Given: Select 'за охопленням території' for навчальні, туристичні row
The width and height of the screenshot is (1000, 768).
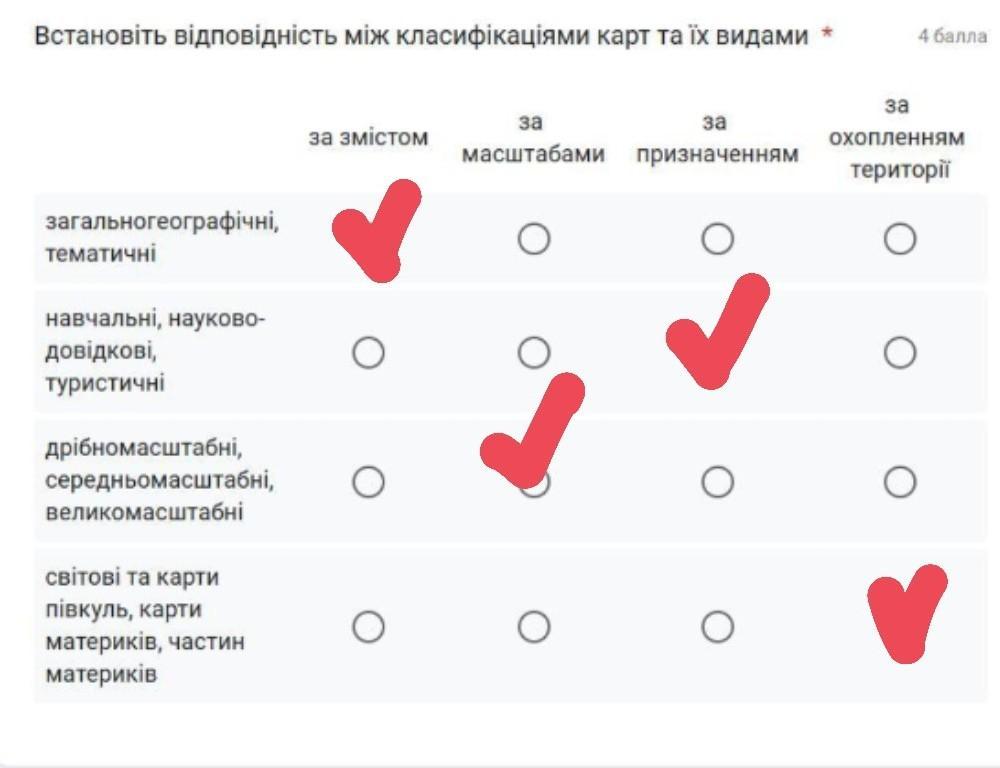Looking at the screenshot, I should pos(900,352).
